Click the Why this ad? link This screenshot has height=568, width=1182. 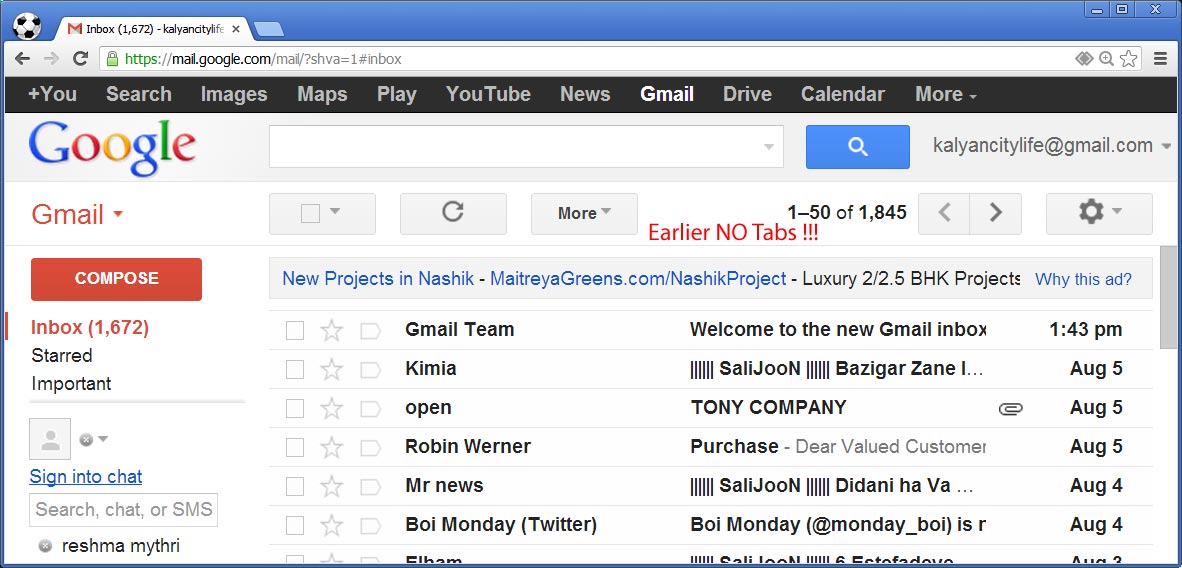[1083, 279]
